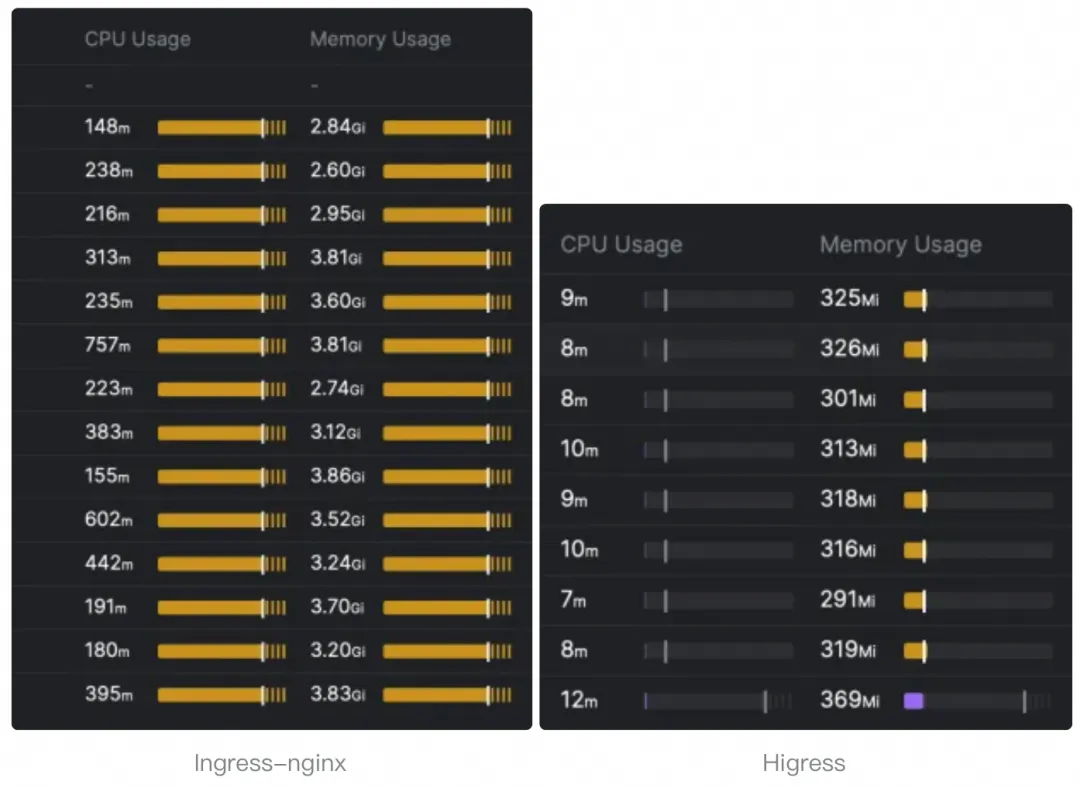Select the 757m CPU usage value
This screenshot has height=788, width=1080.
(108, 345)
